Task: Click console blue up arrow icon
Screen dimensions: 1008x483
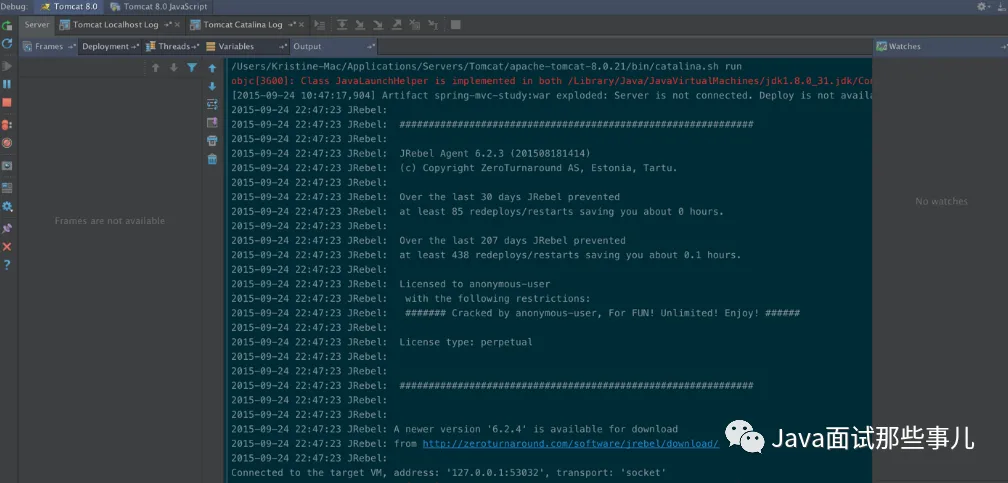Action: (x=212, y=68)
